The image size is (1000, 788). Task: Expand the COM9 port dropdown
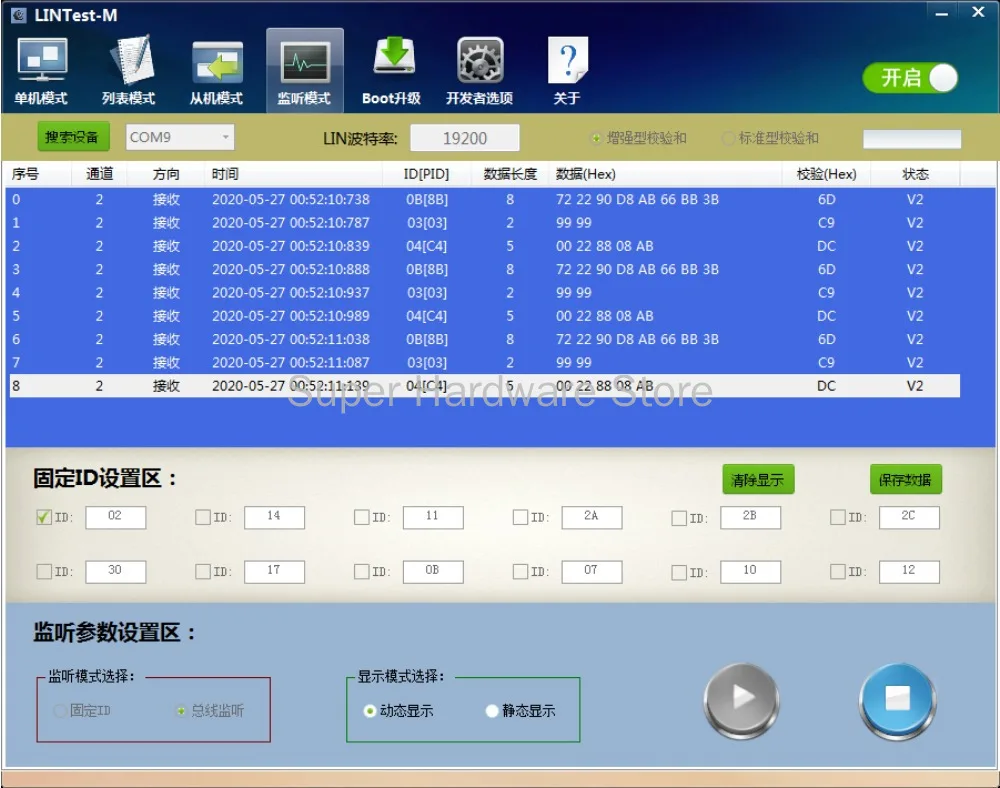coord(180,137)
